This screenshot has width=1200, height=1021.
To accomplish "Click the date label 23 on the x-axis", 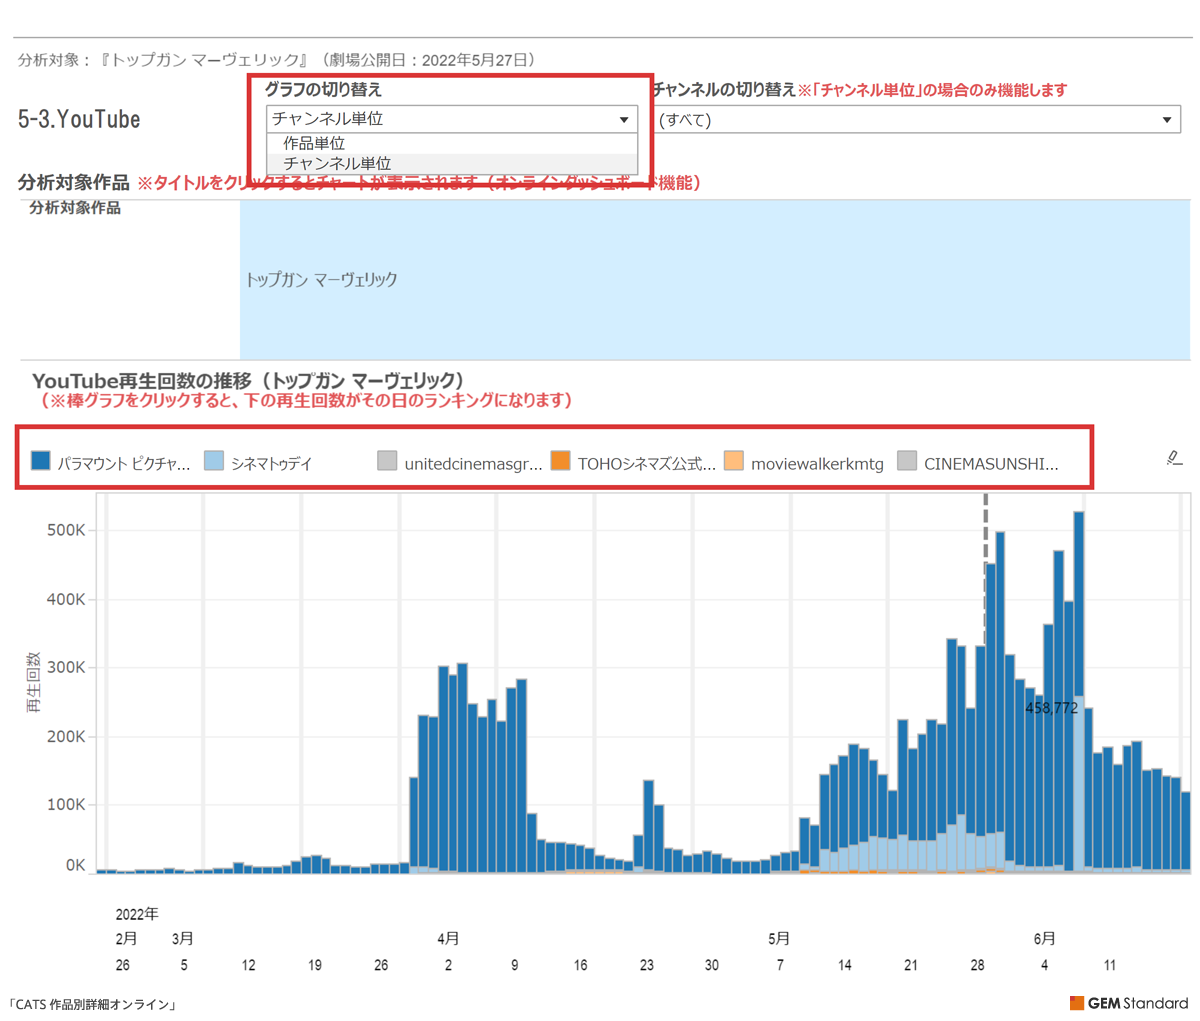I will click(647, 965).
